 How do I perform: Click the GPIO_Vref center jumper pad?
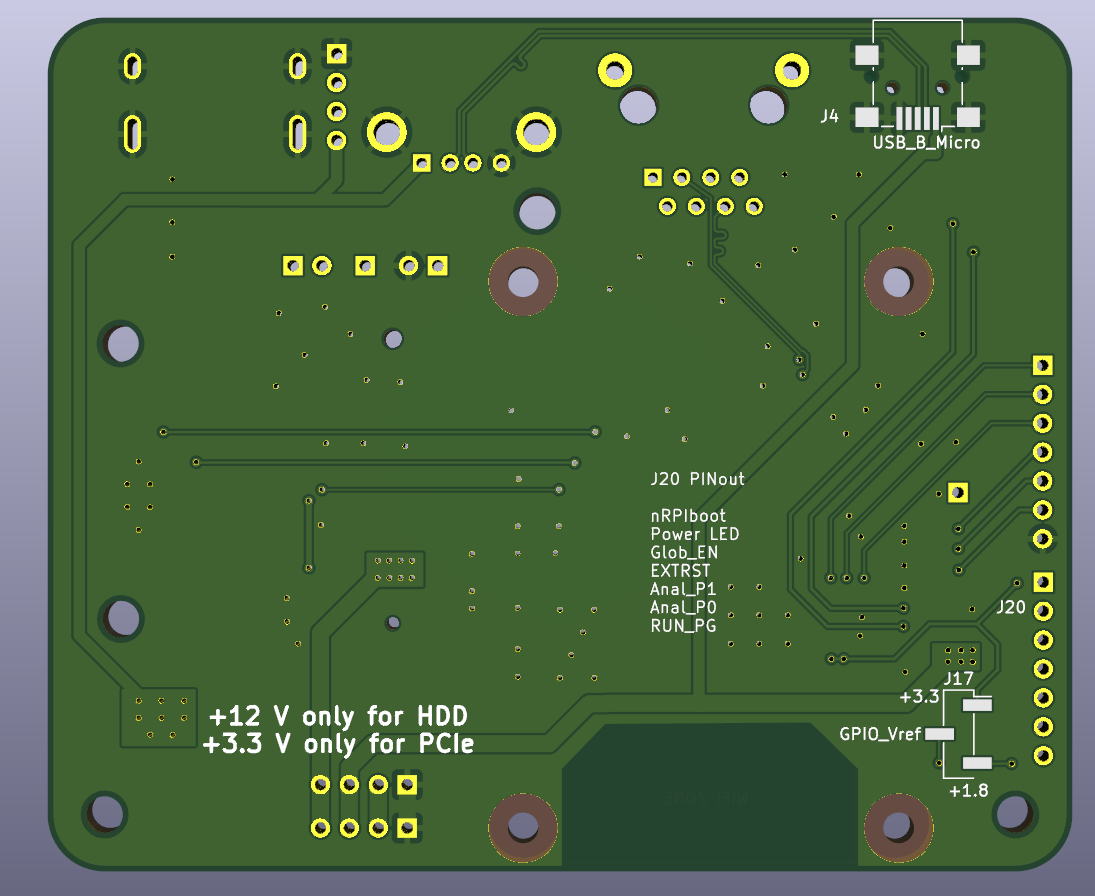click(939, 734)
